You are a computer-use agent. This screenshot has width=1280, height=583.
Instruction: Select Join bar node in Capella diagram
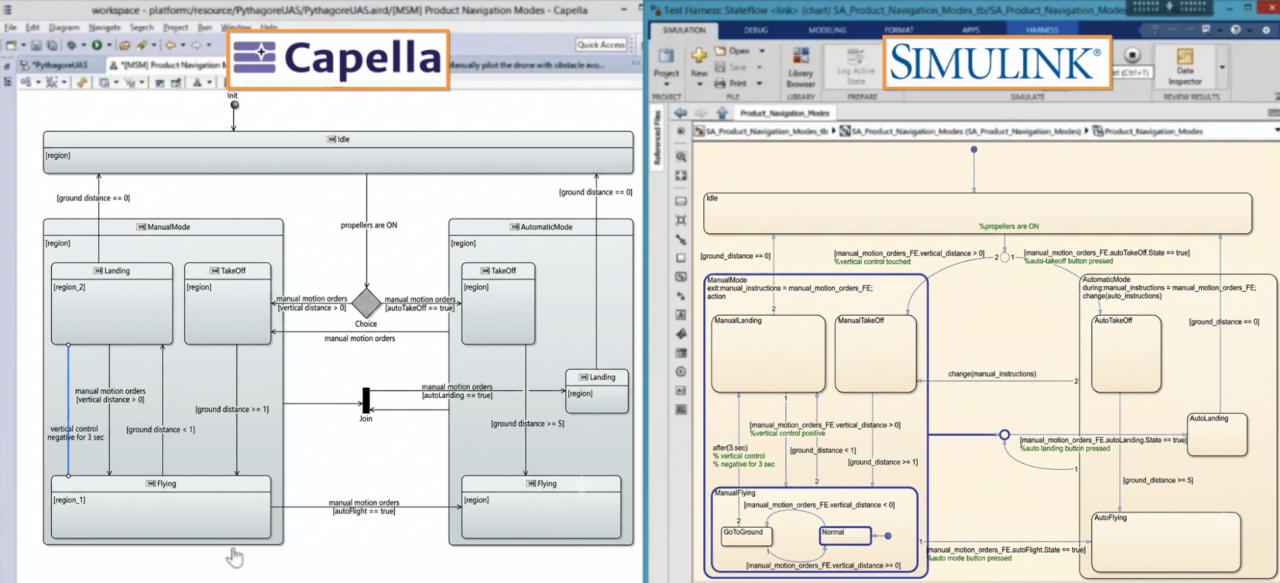pos(366,399)
